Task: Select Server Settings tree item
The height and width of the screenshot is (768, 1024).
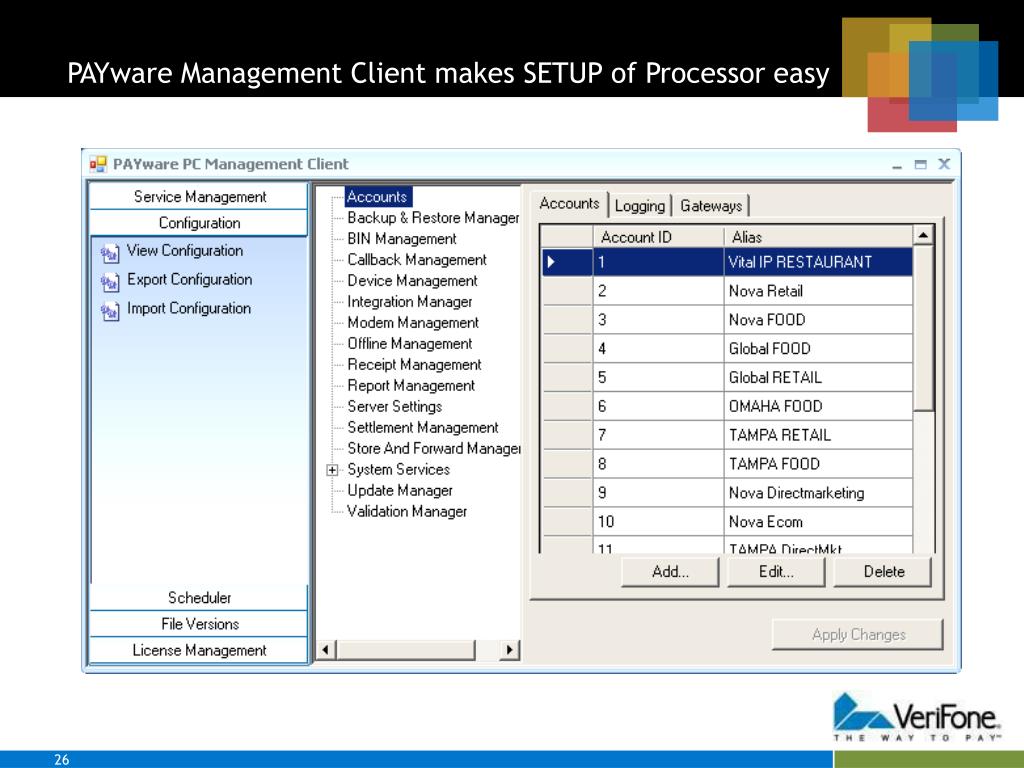Action: 394,406
